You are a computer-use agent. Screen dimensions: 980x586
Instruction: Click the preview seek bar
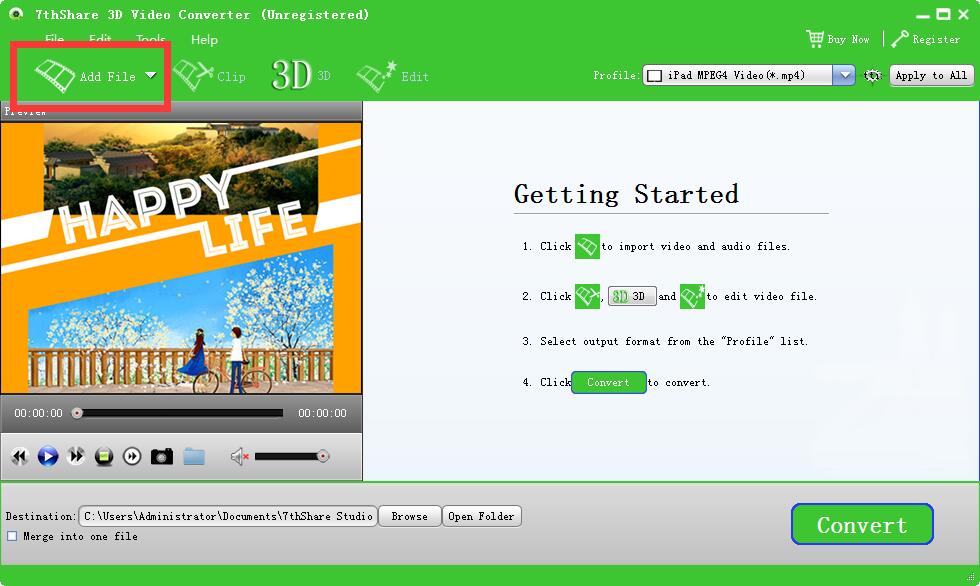(179, 413)
